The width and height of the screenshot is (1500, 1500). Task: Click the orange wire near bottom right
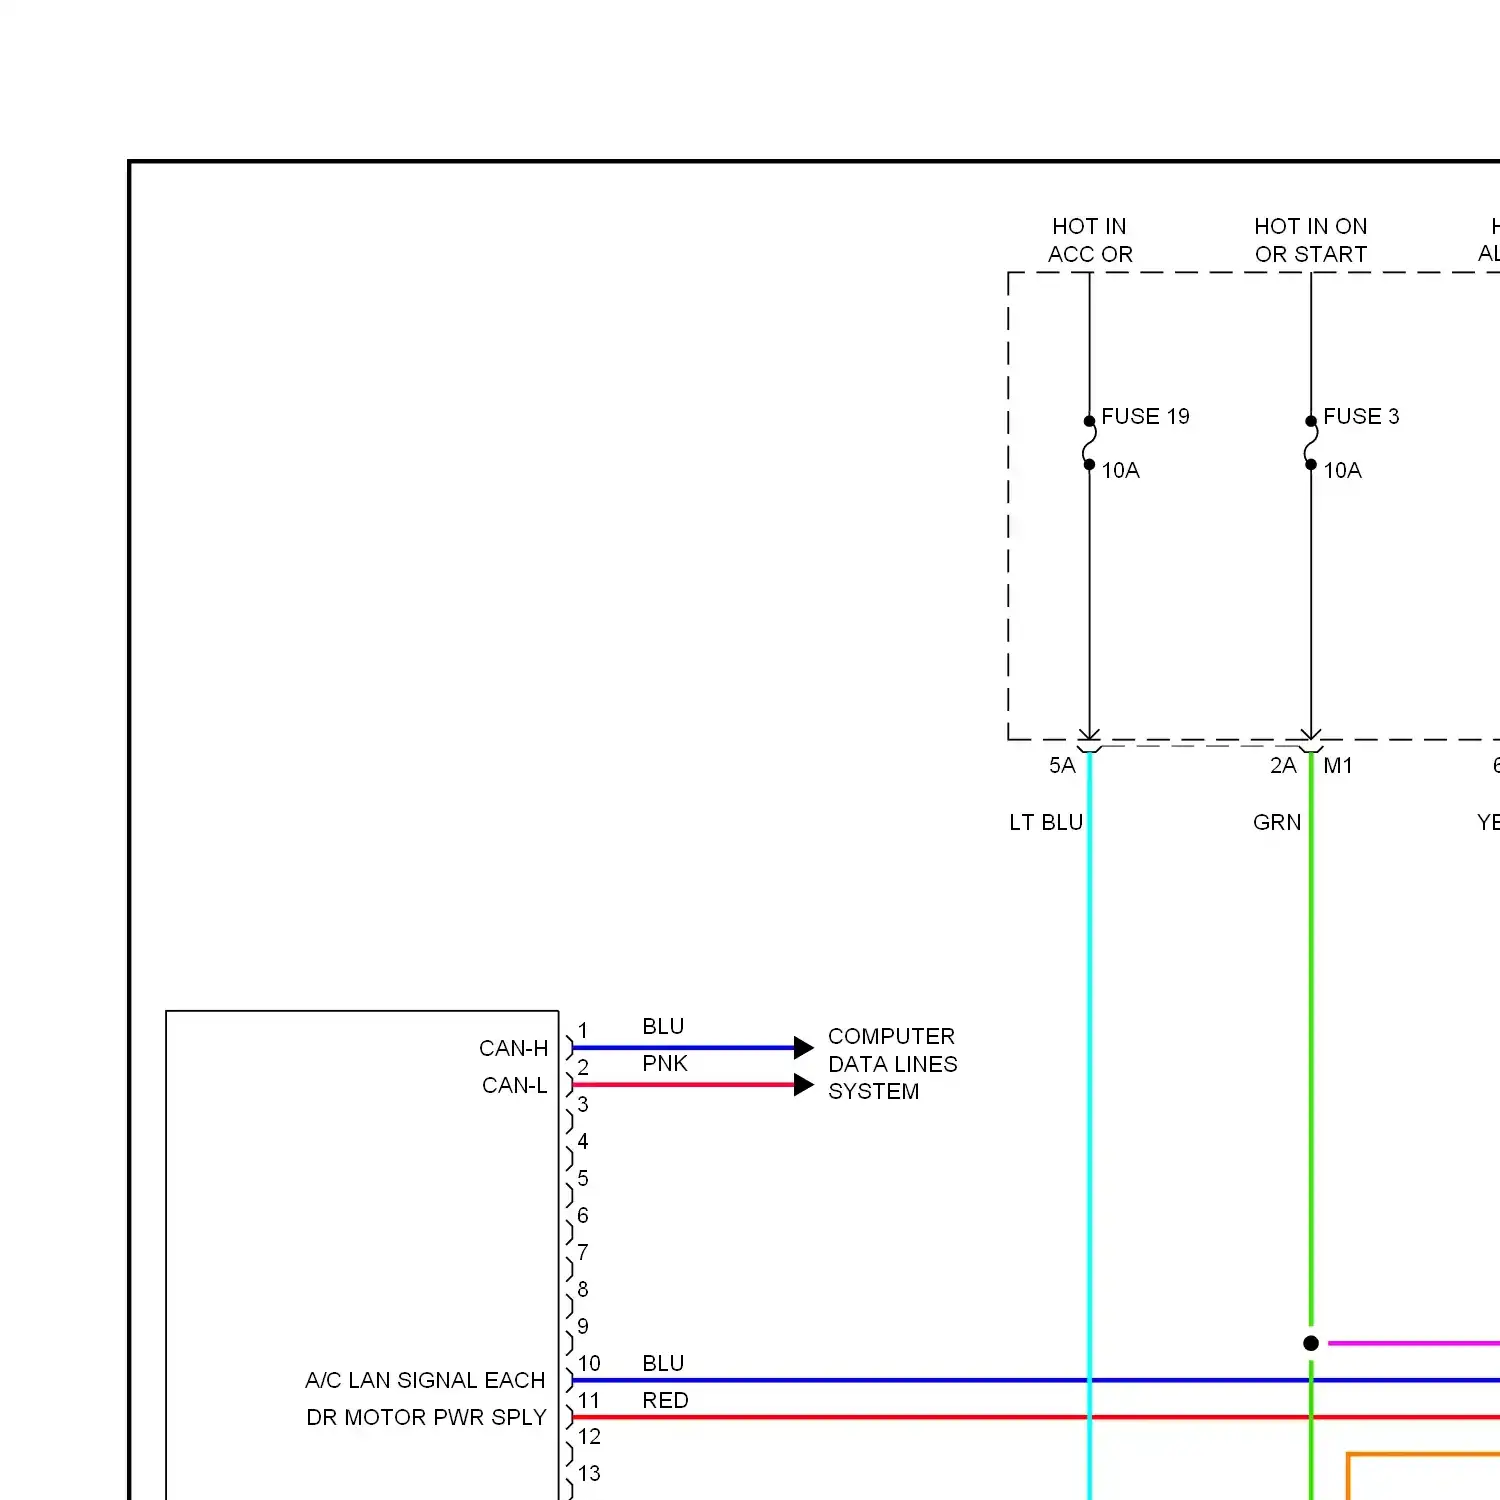click(x=1423, y=1454)
